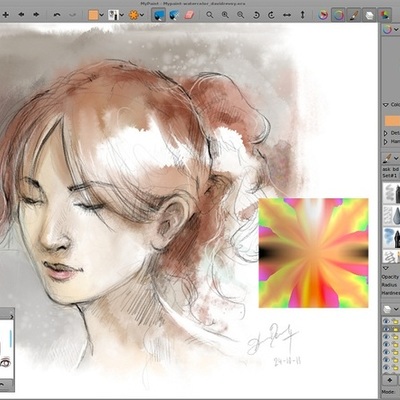
Task: Select the active freehand painting mode icon
Action: pyautogui.click(x=159, y=15)
